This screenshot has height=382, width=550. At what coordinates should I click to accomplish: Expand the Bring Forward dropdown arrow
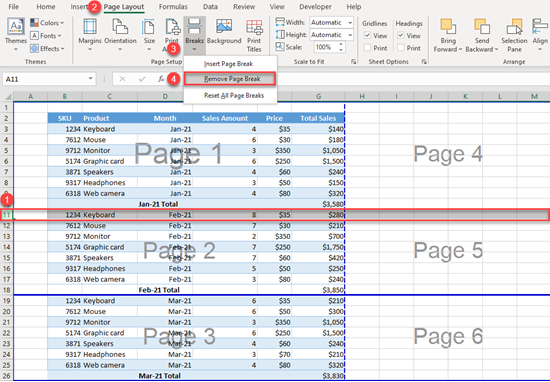pos(460,49)
